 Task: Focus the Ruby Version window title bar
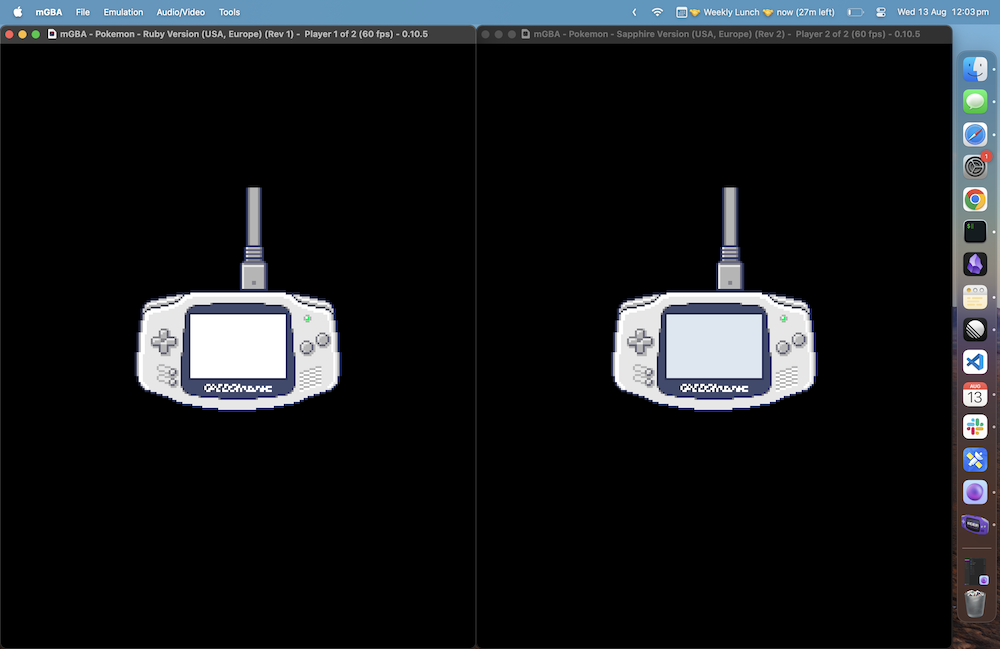238,34
